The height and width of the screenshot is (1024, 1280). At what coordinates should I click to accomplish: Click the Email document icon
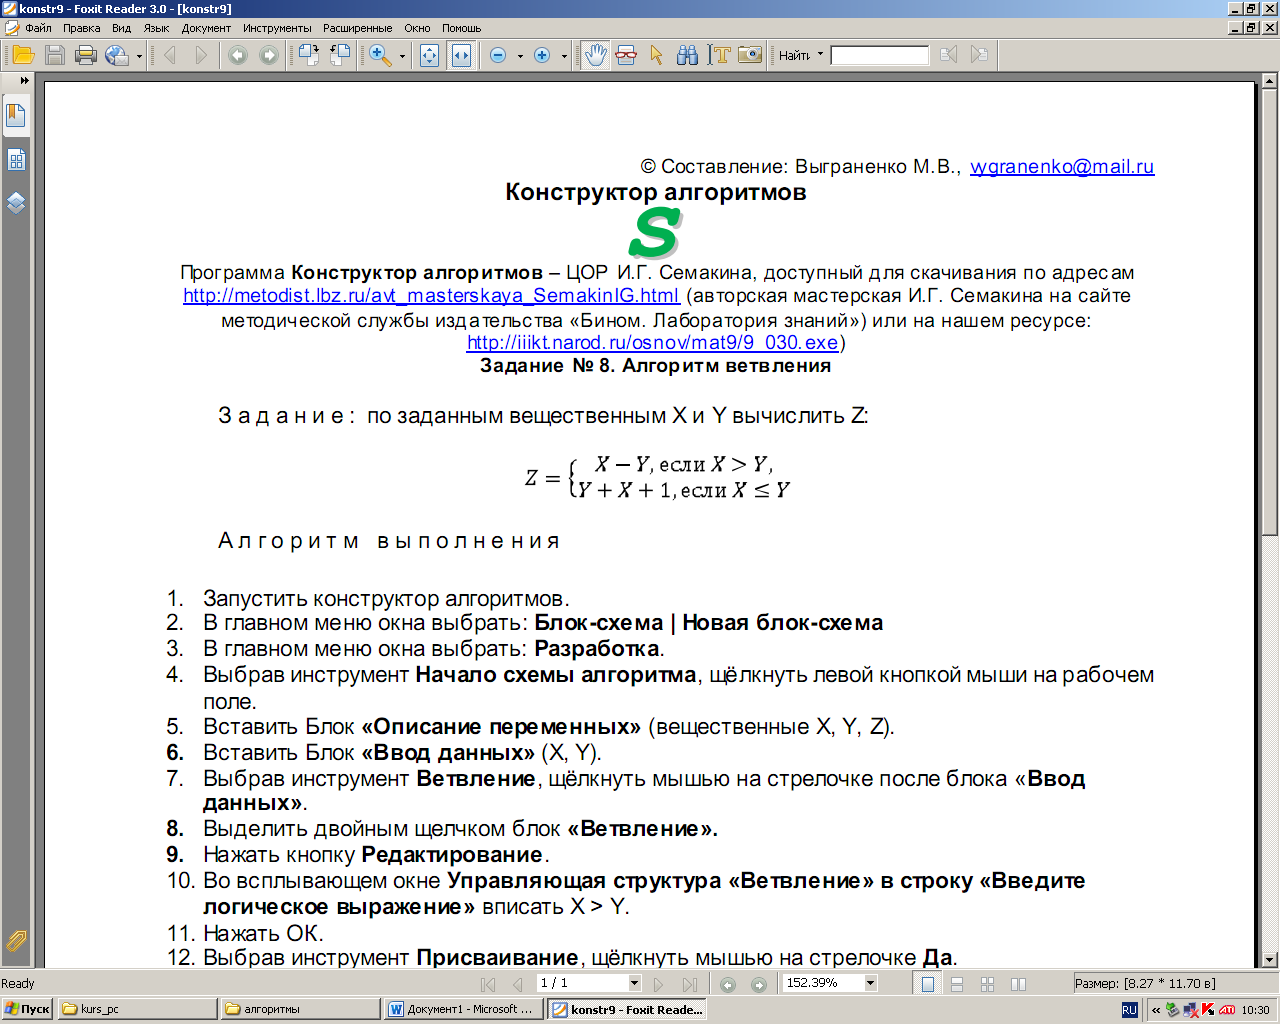[x=116, y=55]
